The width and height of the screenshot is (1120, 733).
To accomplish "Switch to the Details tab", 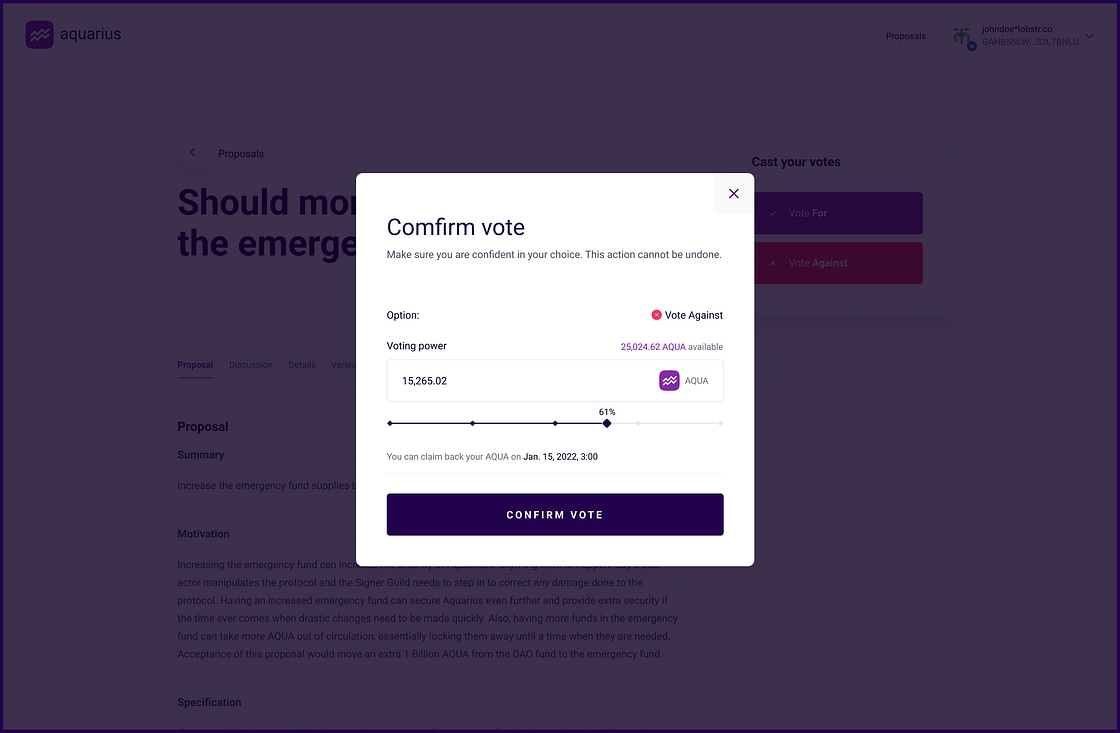I will (302, 365).
